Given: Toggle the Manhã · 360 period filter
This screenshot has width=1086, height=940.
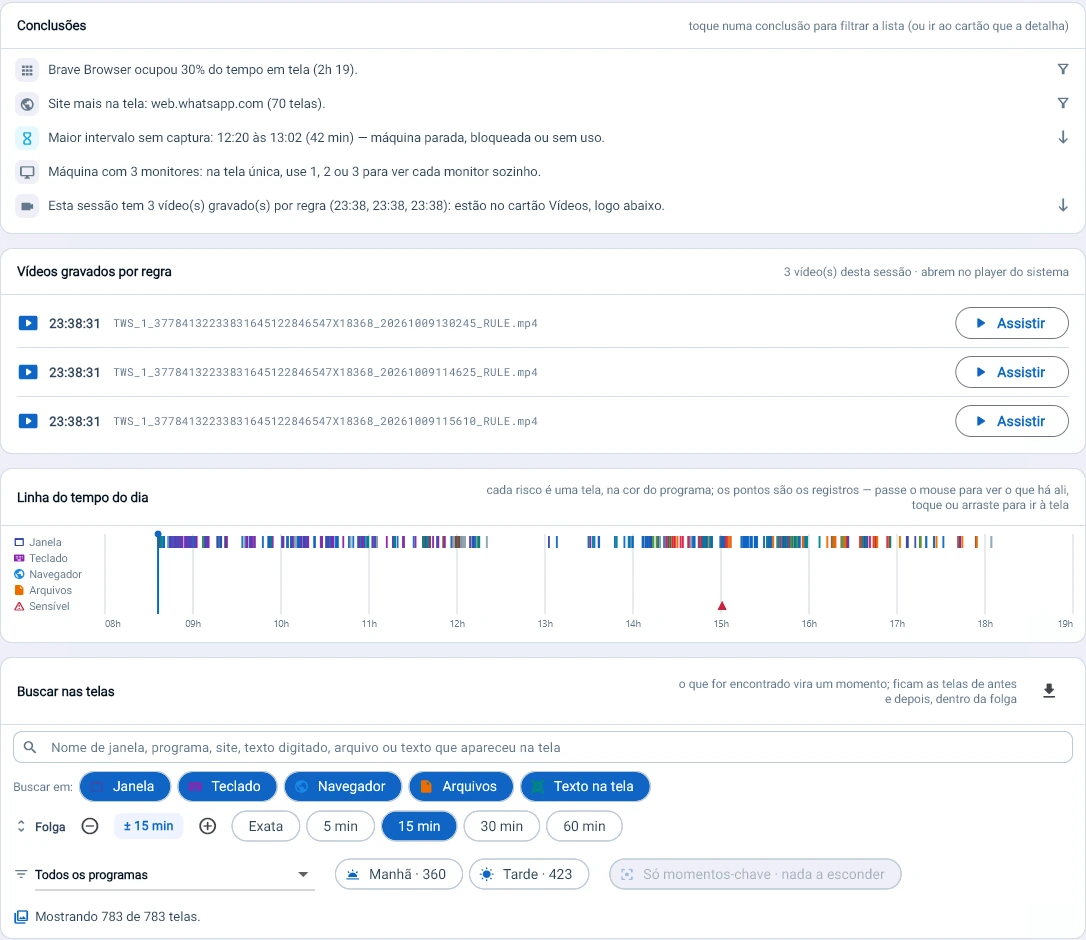Looking at the screenshot, I should [x=398, y=874].
